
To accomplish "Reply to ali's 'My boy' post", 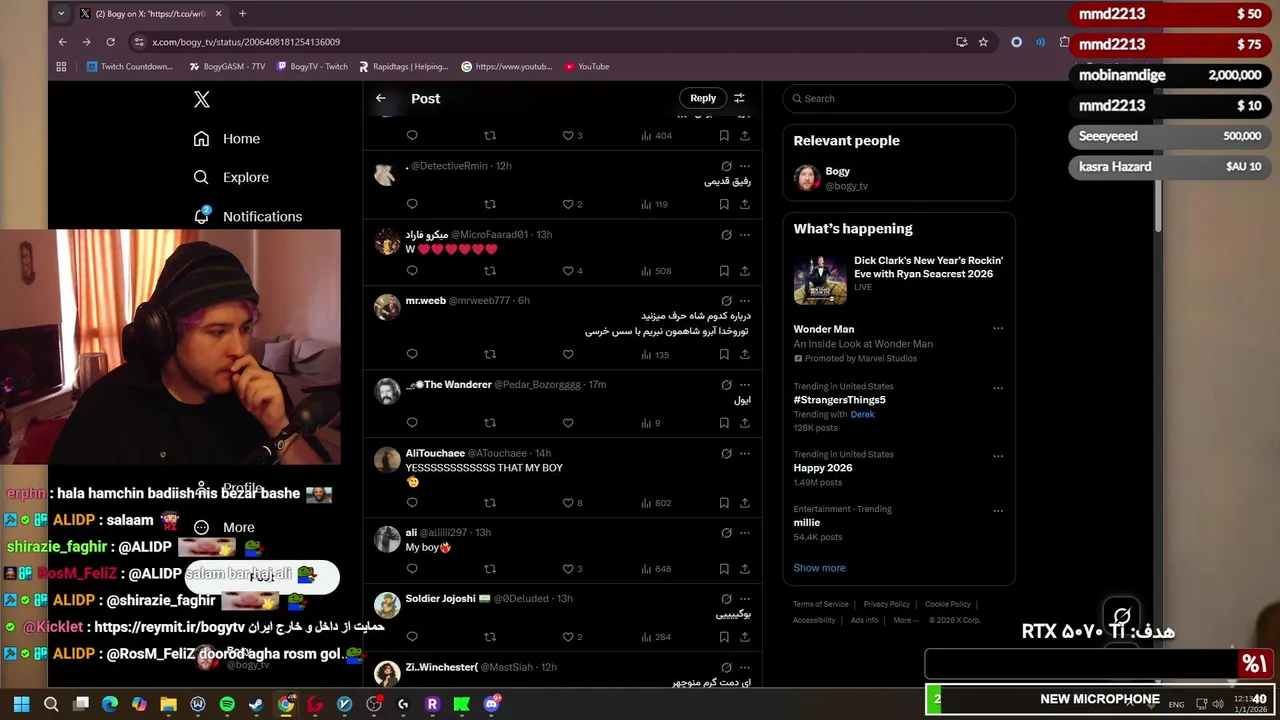I will [412, 569].
